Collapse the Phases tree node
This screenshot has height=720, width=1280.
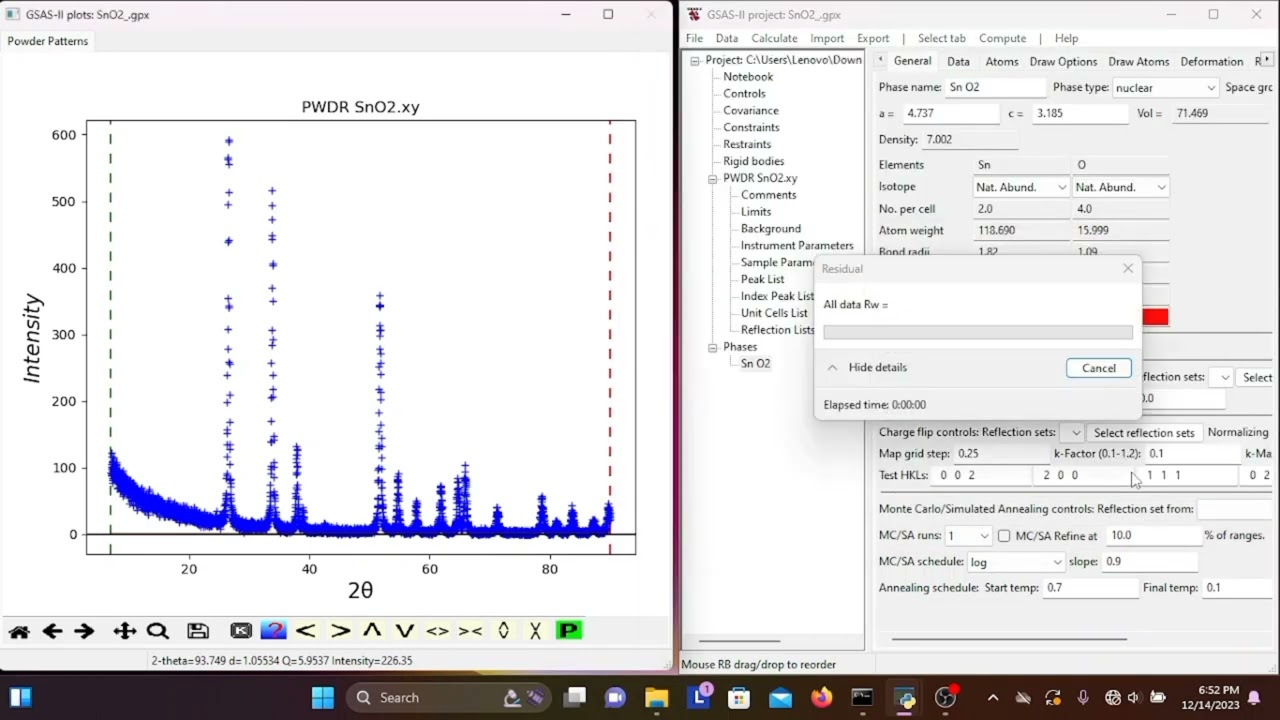pyautogui.click(x=712, y=347)
